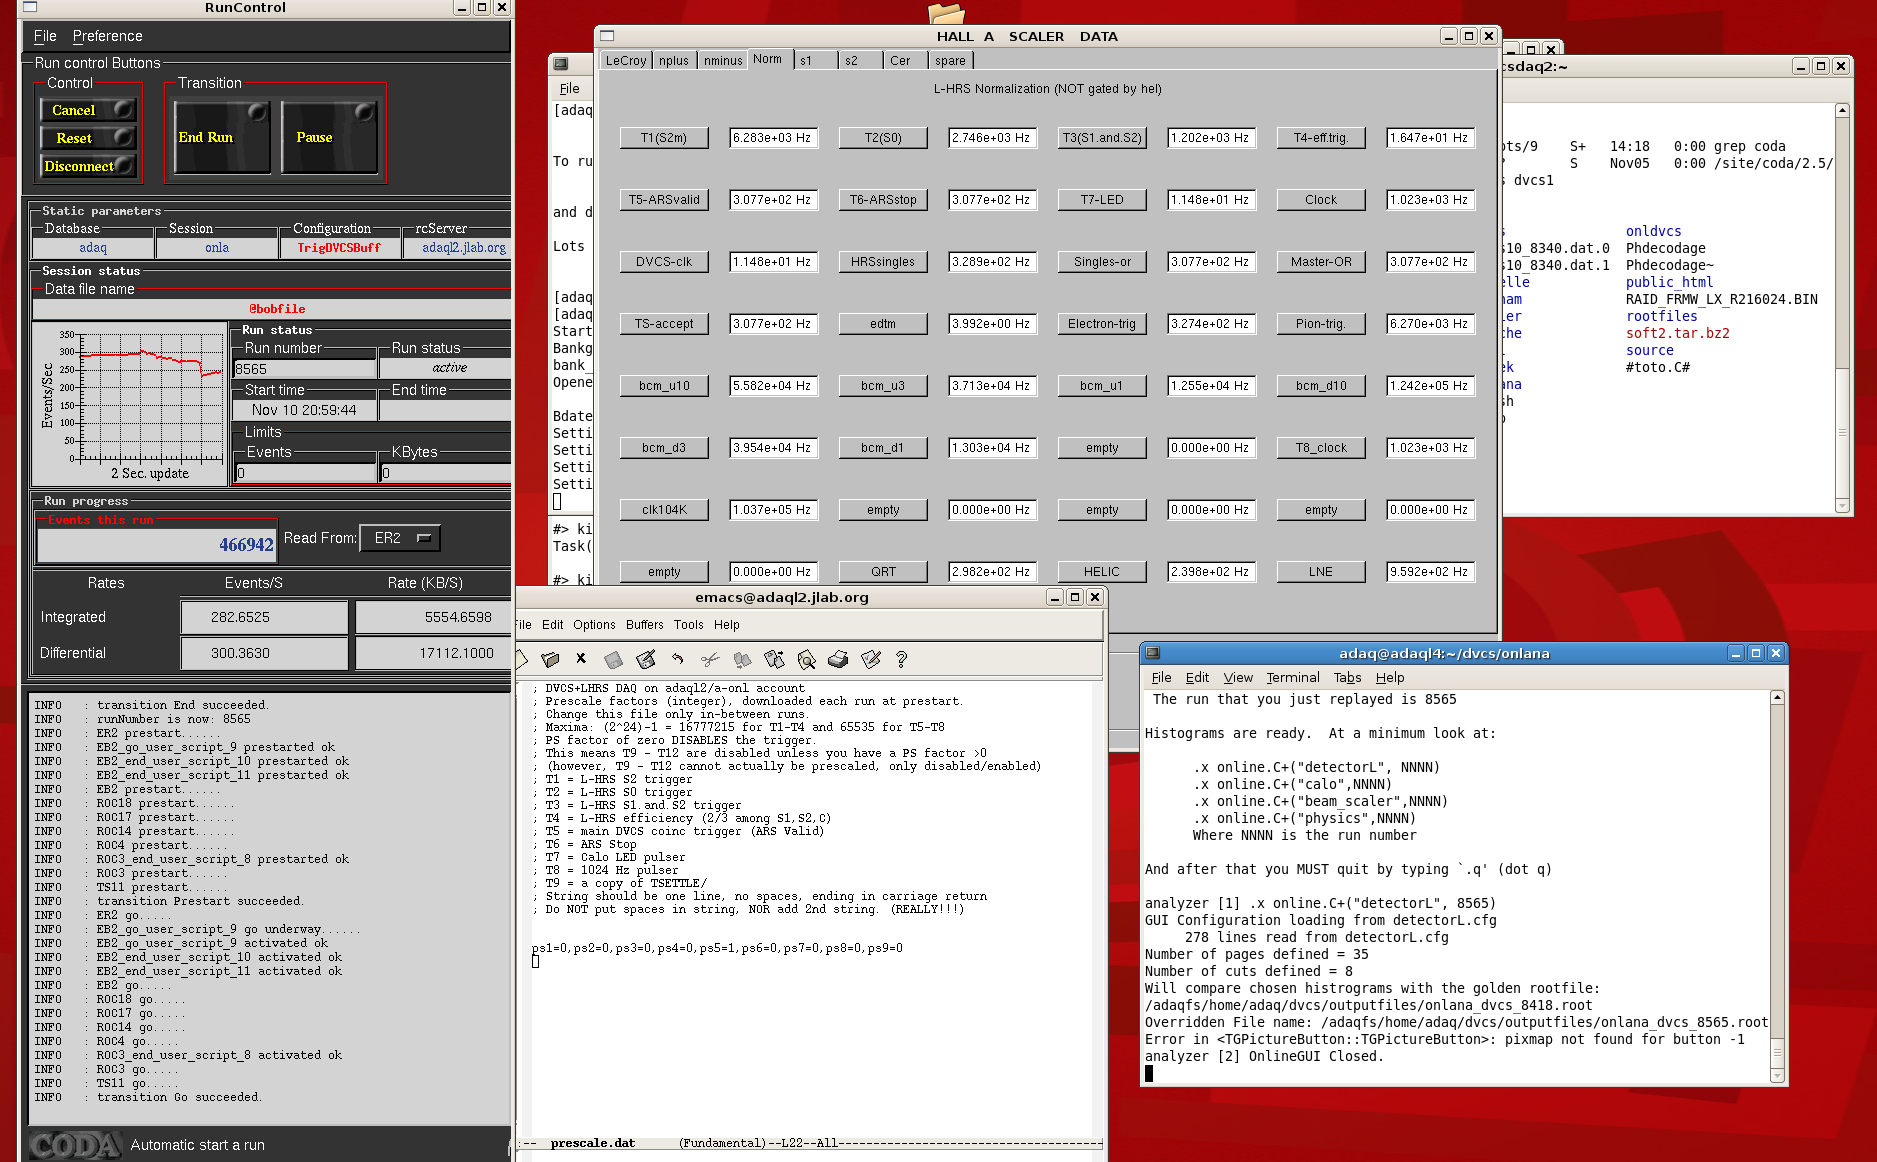
Task: Open the adaql4 terminal View menu
Action: (1238, 678)
